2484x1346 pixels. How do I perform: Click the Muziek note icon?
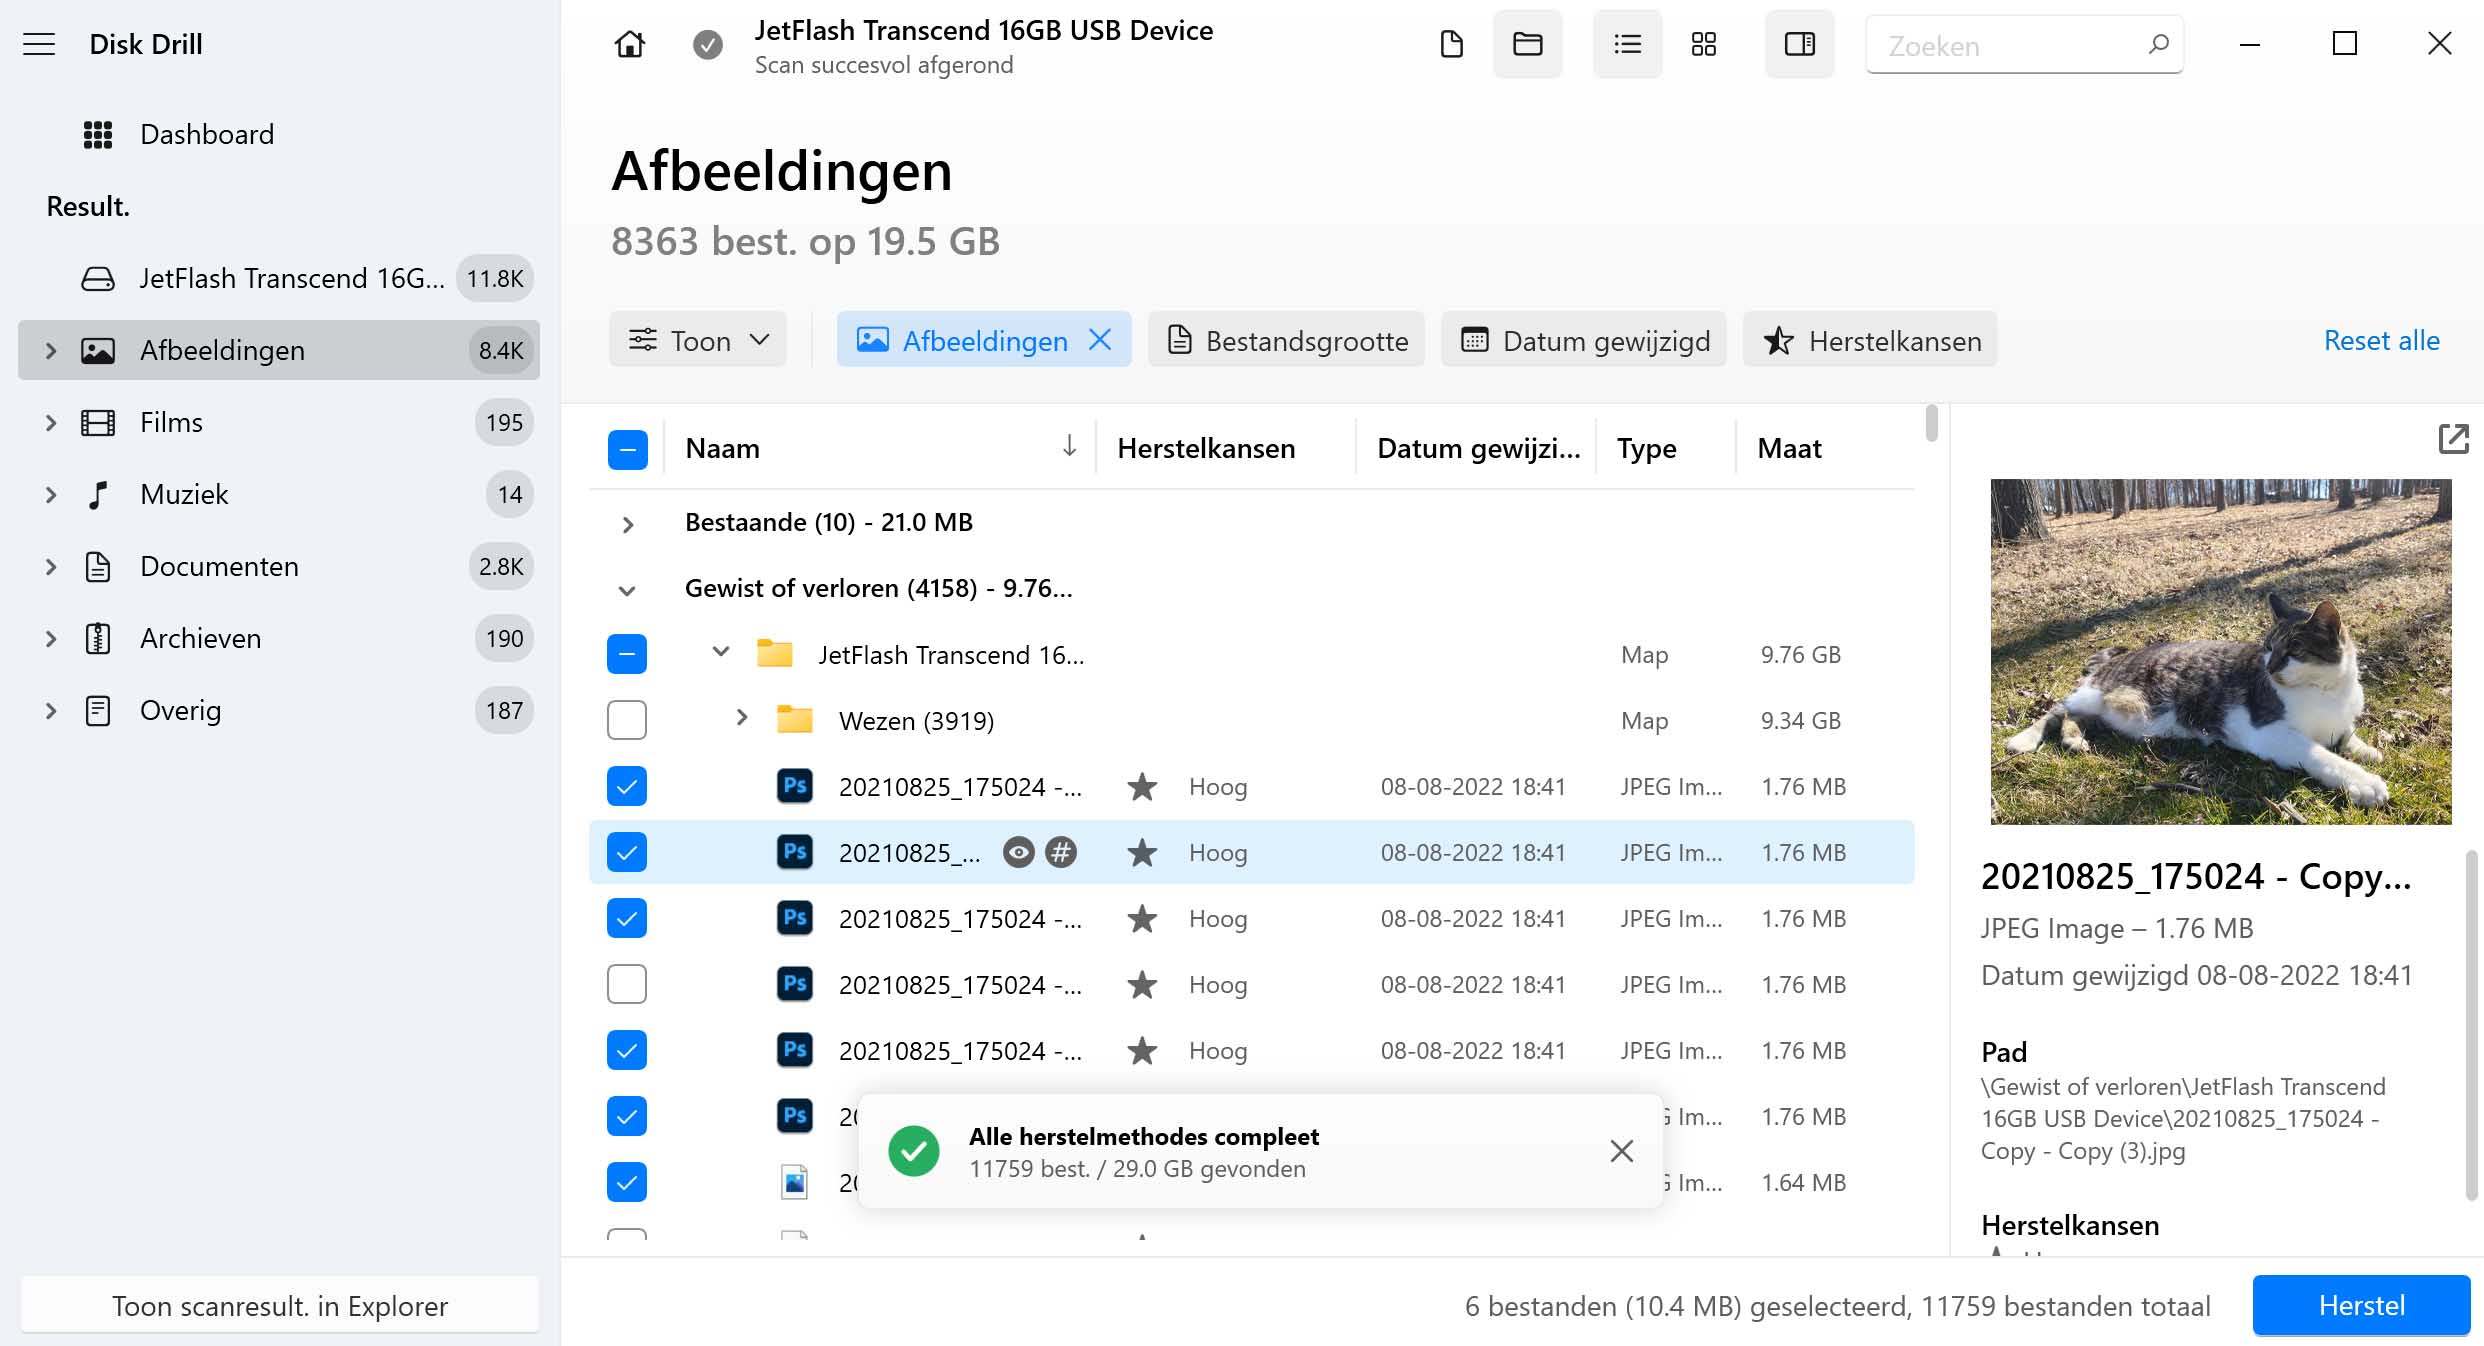pyautogui.click(x=97, y=494)
